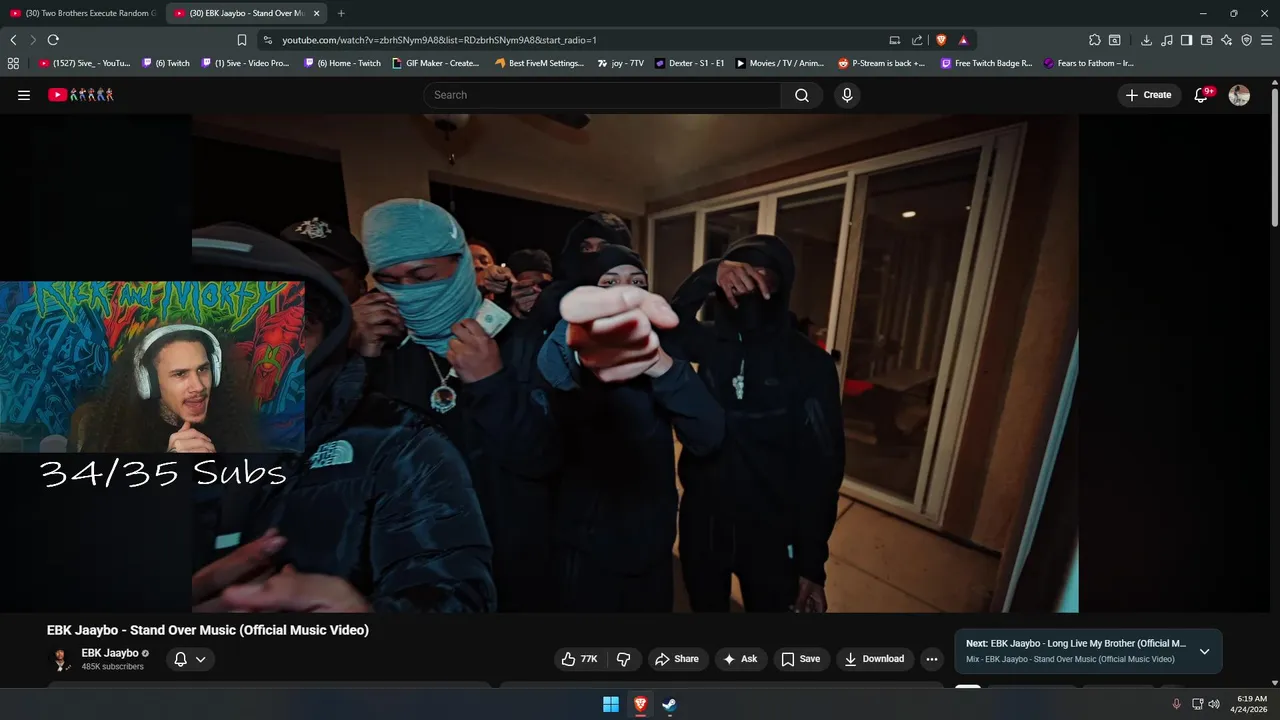Share this page from address bar
Viewport: 1280px width, 720px height.
(x=917, y=40)
